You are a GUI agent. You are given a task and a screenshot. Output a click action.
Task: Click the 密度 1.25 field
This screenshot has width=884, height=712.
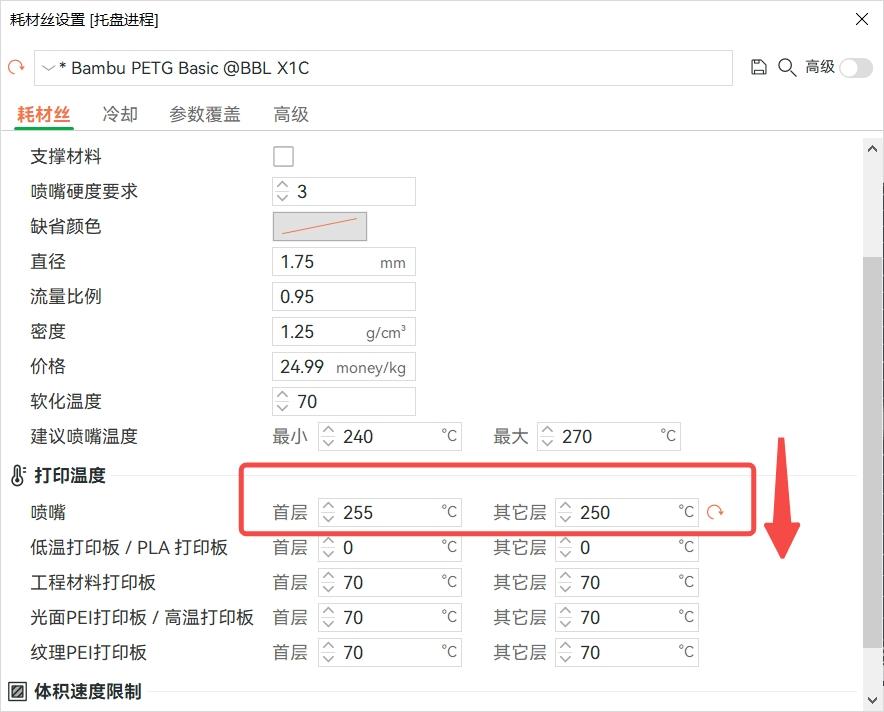point(344,331)
